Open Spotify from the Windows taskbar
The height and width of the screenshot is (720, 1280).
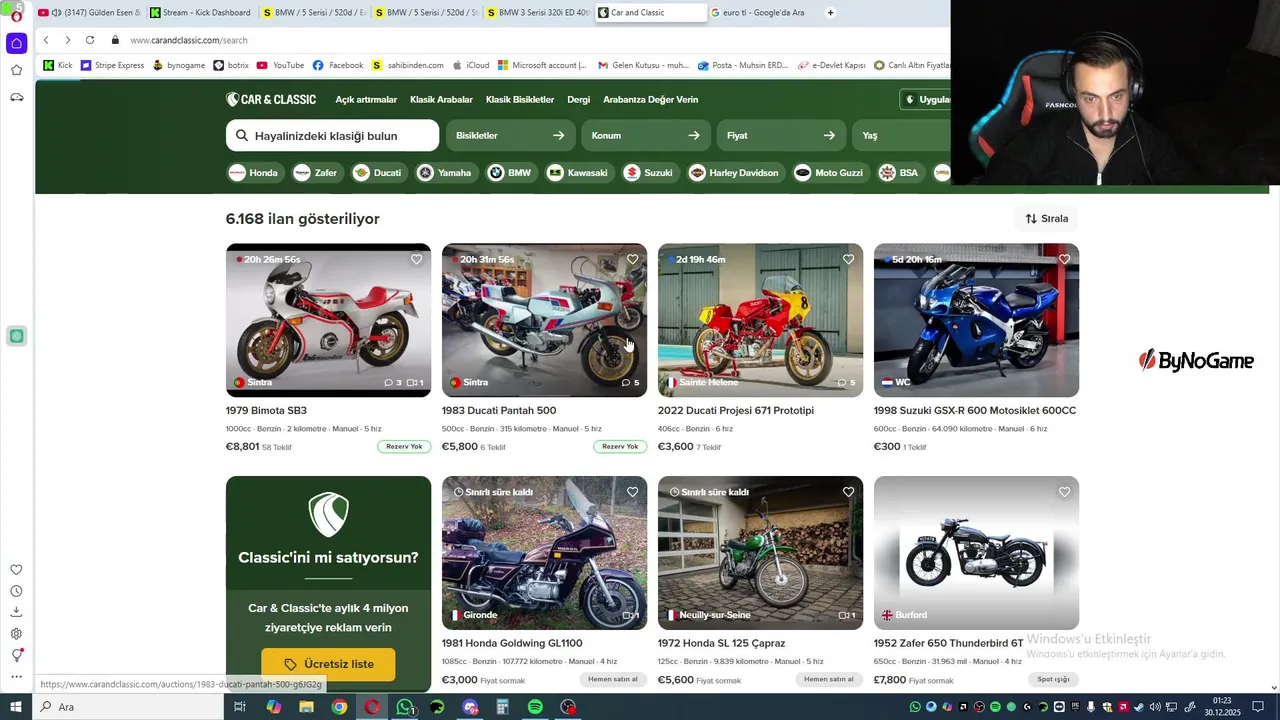tap(535, 707)
